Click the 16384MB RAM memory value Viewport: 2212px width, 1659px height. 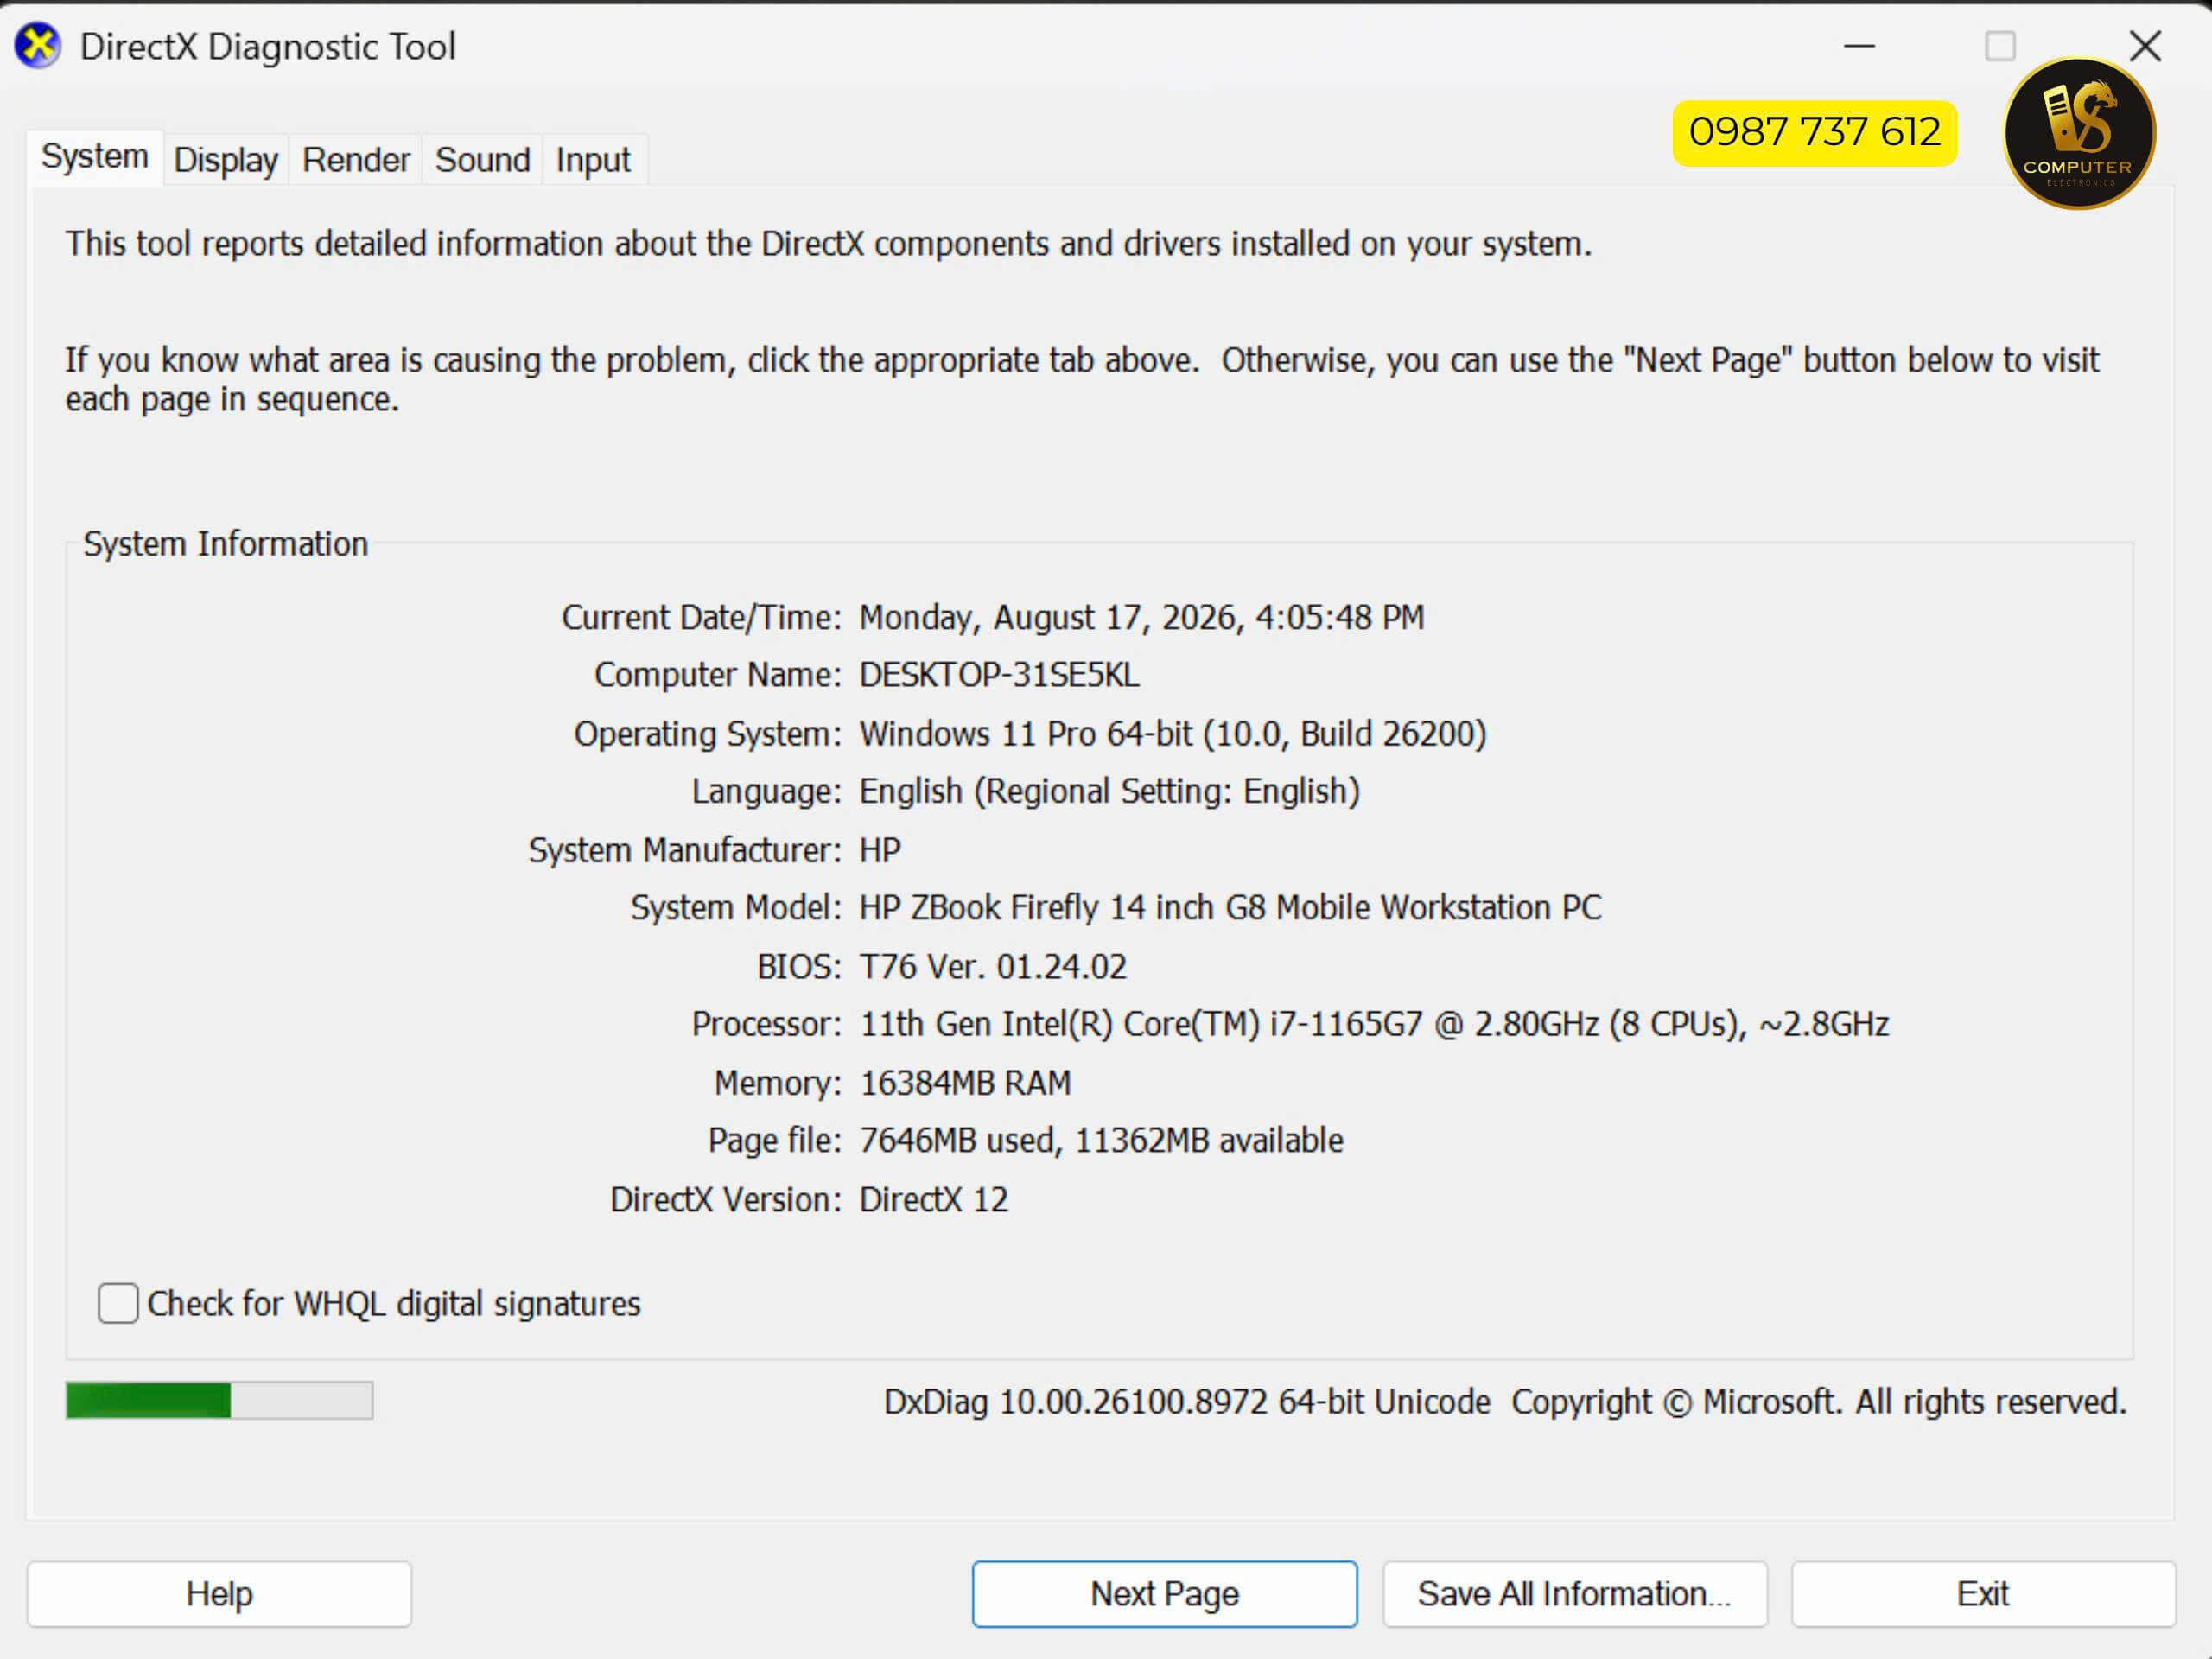point(965,1083)
